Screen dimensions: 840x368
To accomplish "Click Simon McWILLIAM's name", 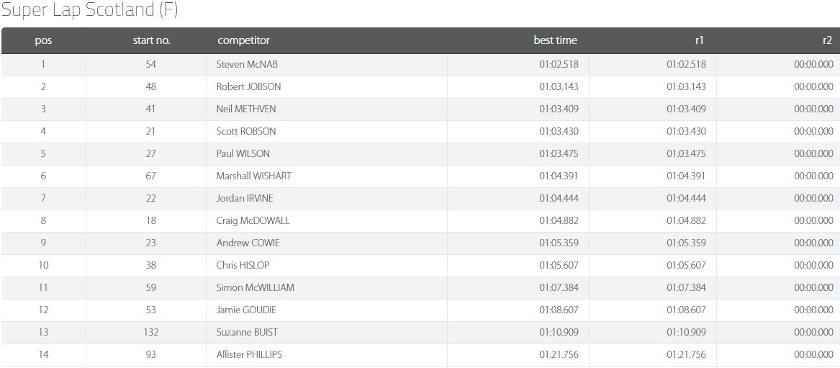I will point(255,288).
